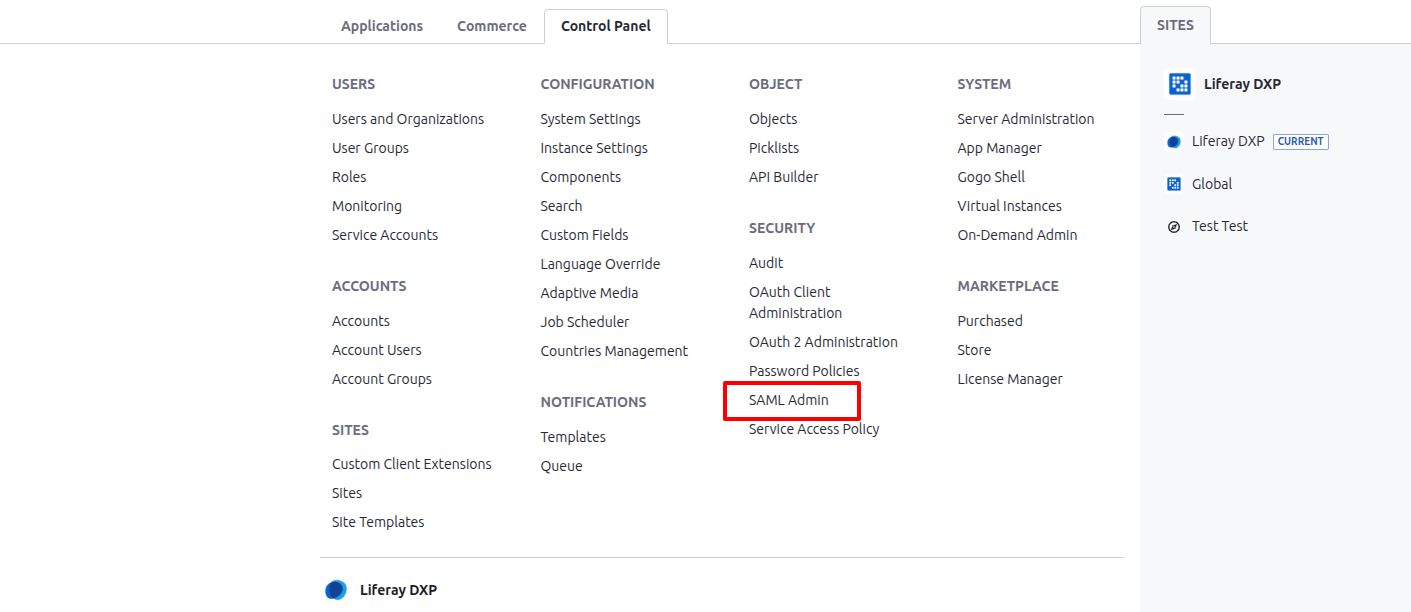1411x612 pixels.
Task: Click Liferay DXP label below the menu
Action: point(398,590)
